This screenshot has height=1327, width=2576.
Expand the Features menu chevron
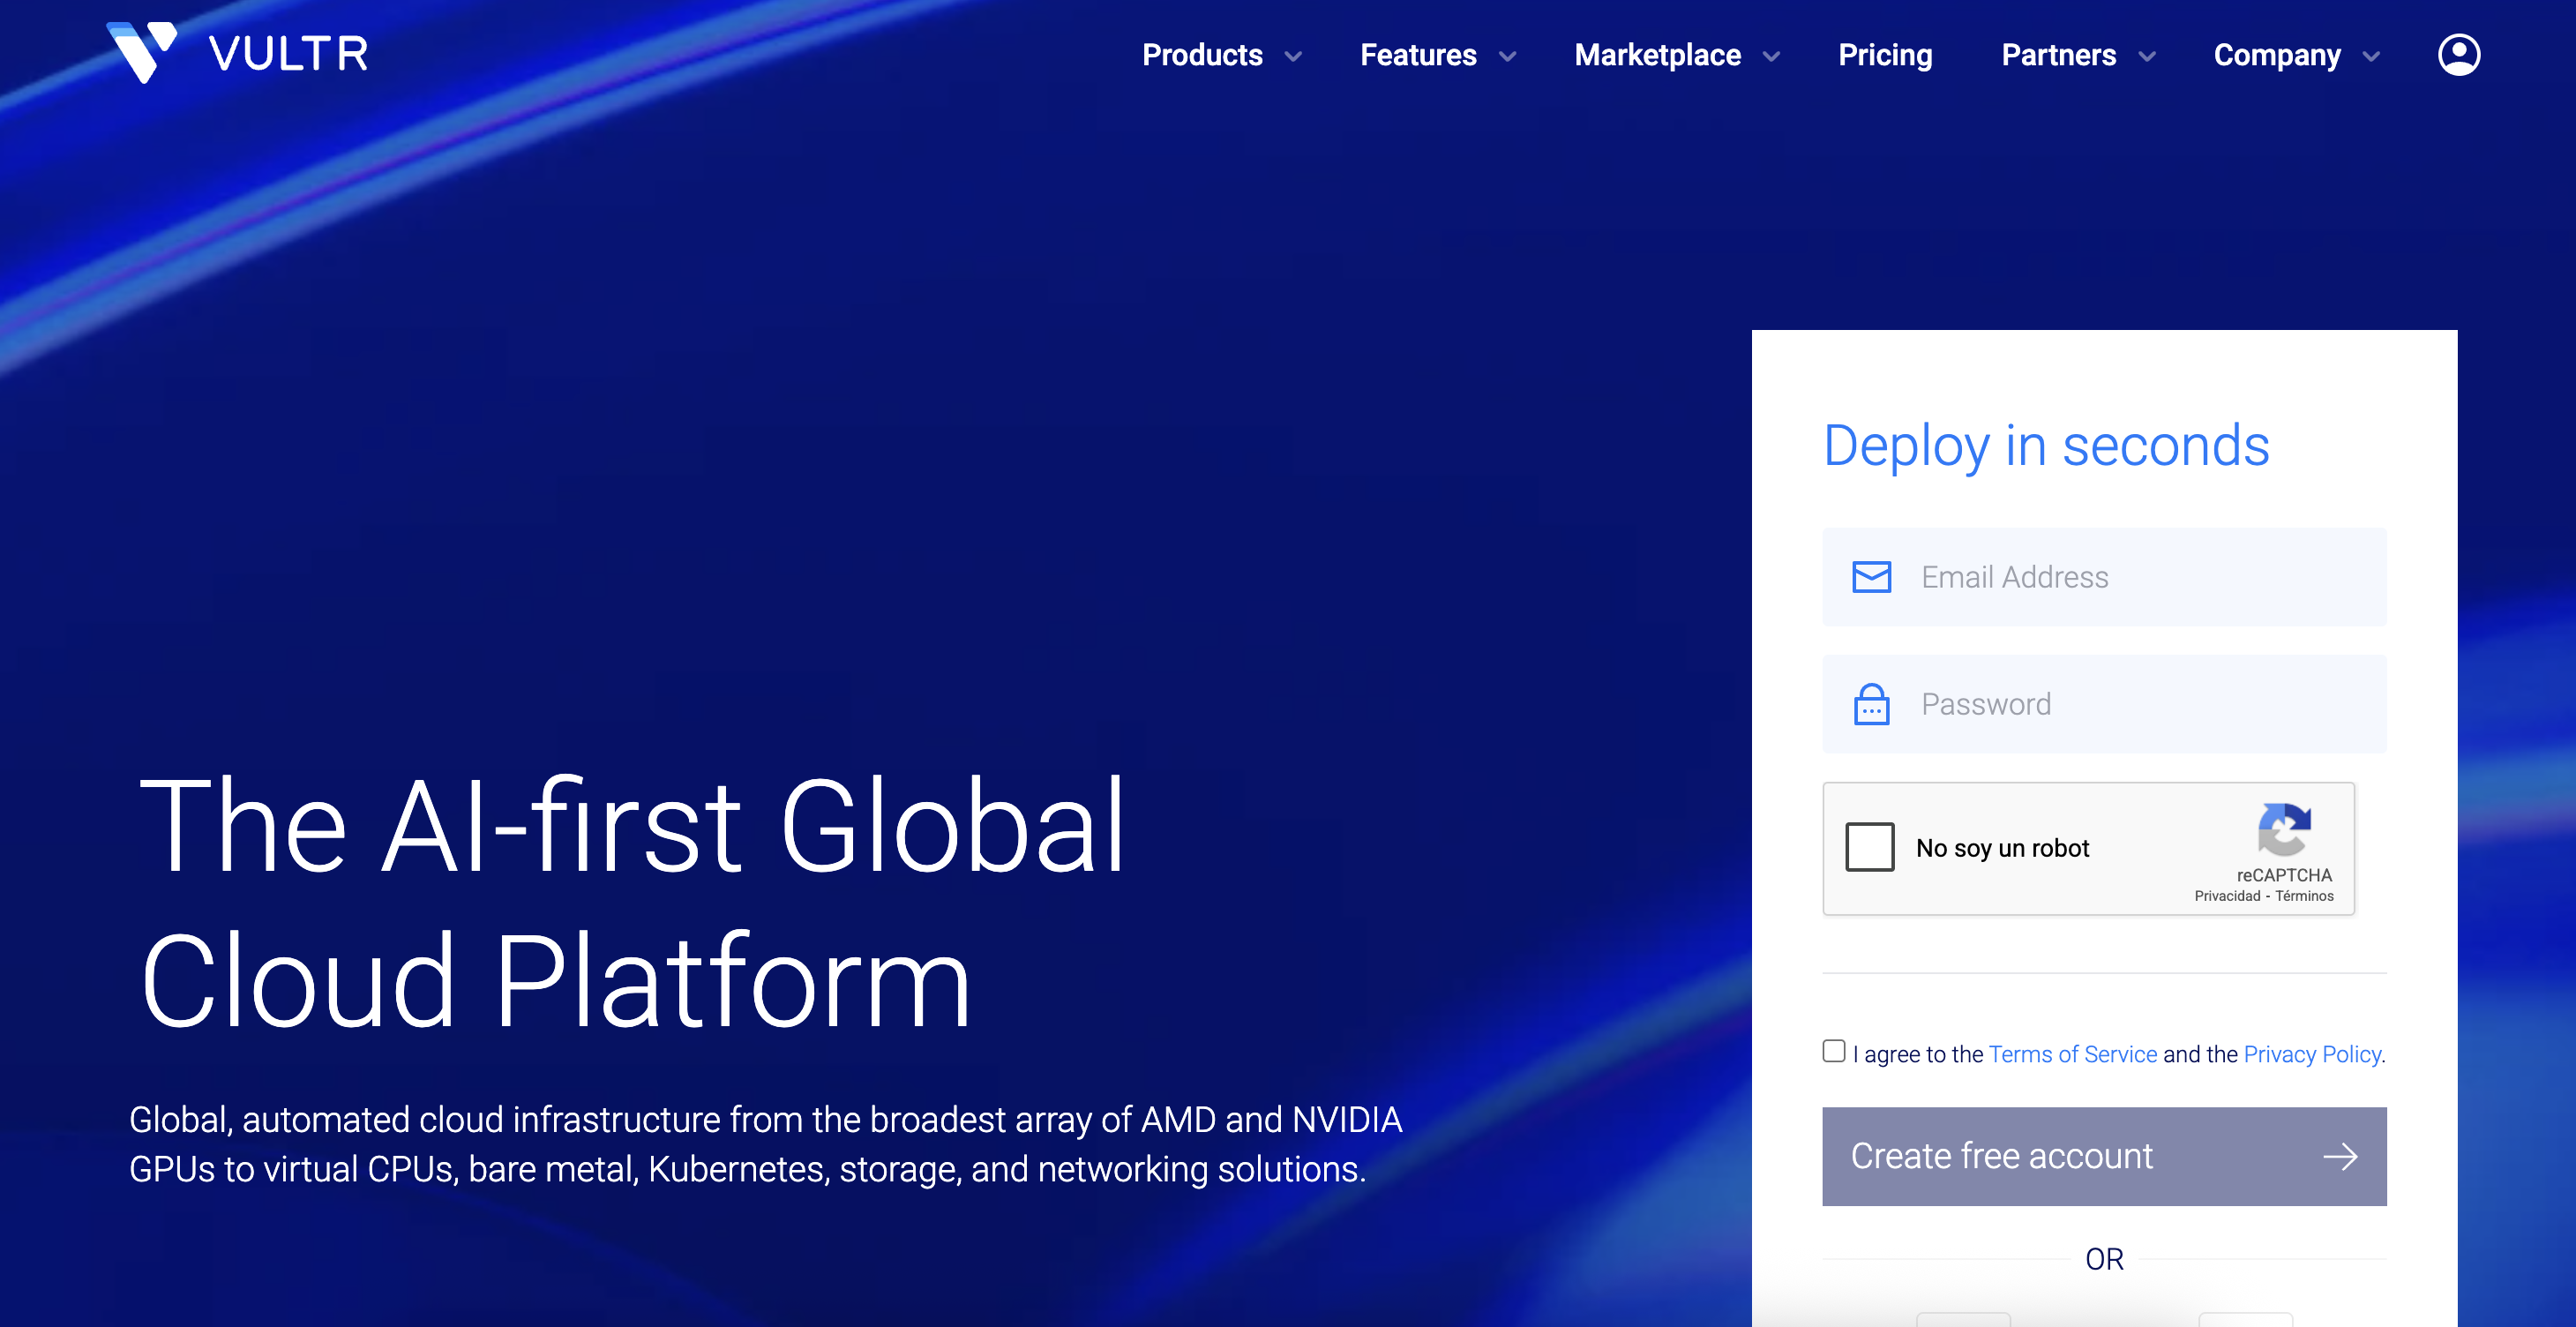[x=1507, y=57]
